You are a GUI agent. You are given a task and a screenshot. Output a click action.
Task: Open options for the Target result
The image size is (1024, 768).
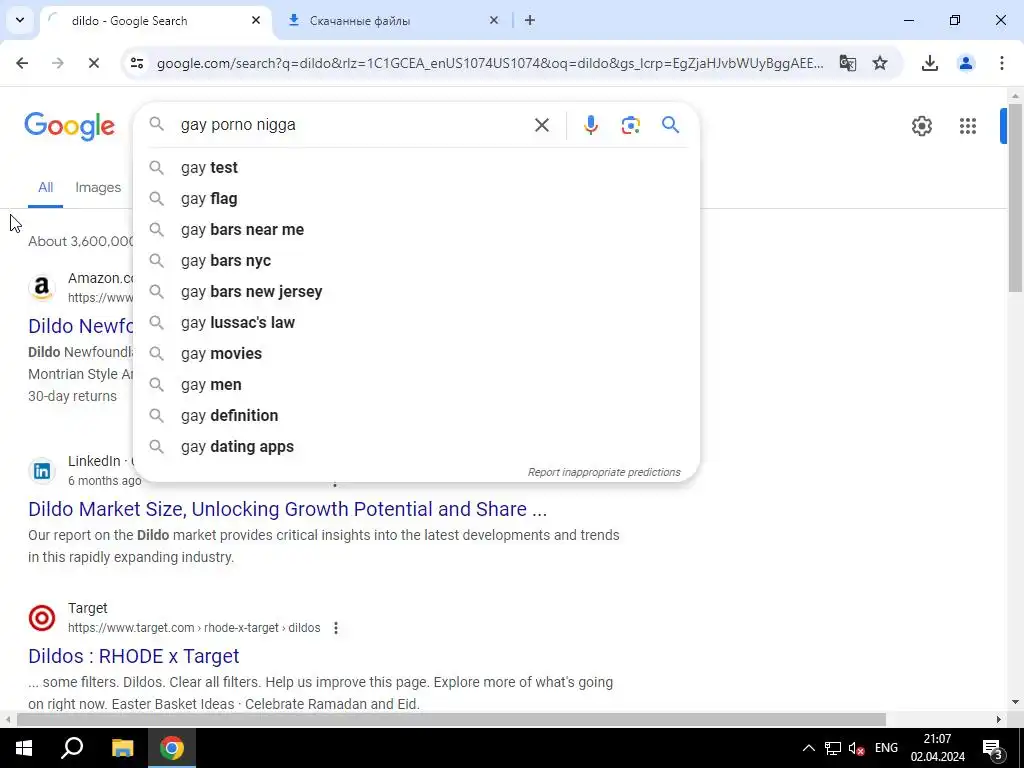(x=336, y=628)
